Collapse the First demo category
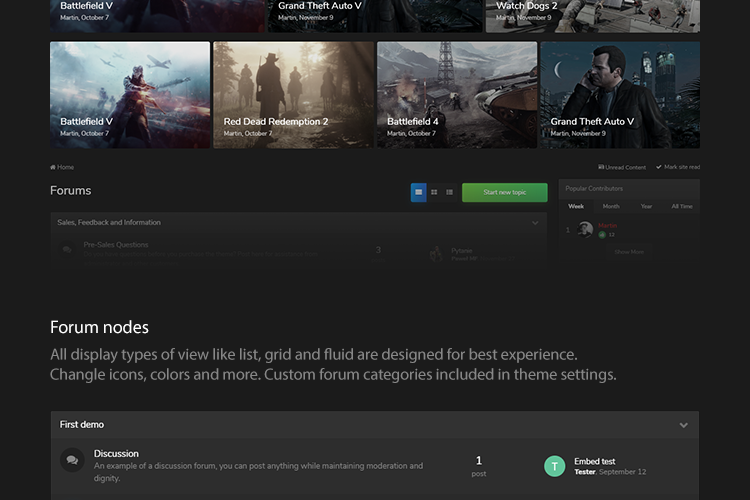Viewport: 750px width, 500px height. coord(684,425)
